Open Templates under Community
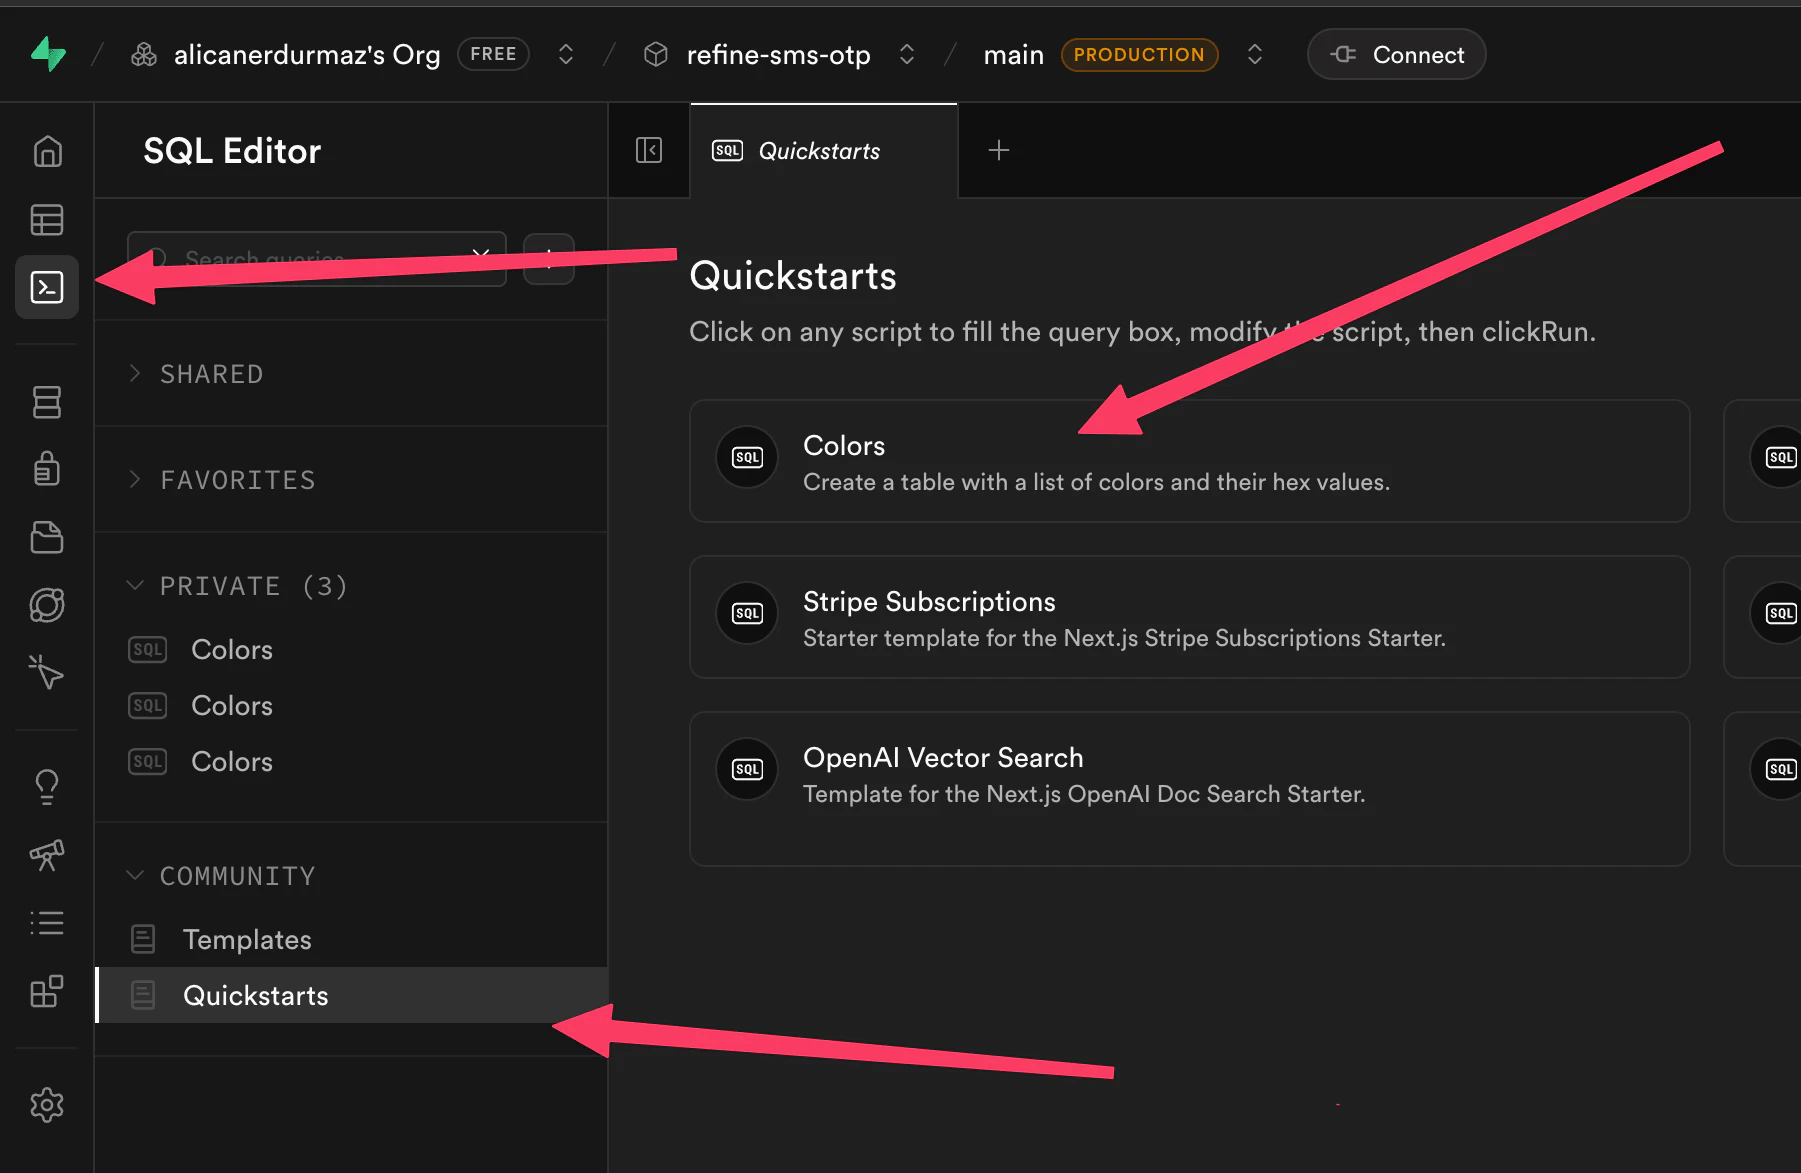 [247, 940]
